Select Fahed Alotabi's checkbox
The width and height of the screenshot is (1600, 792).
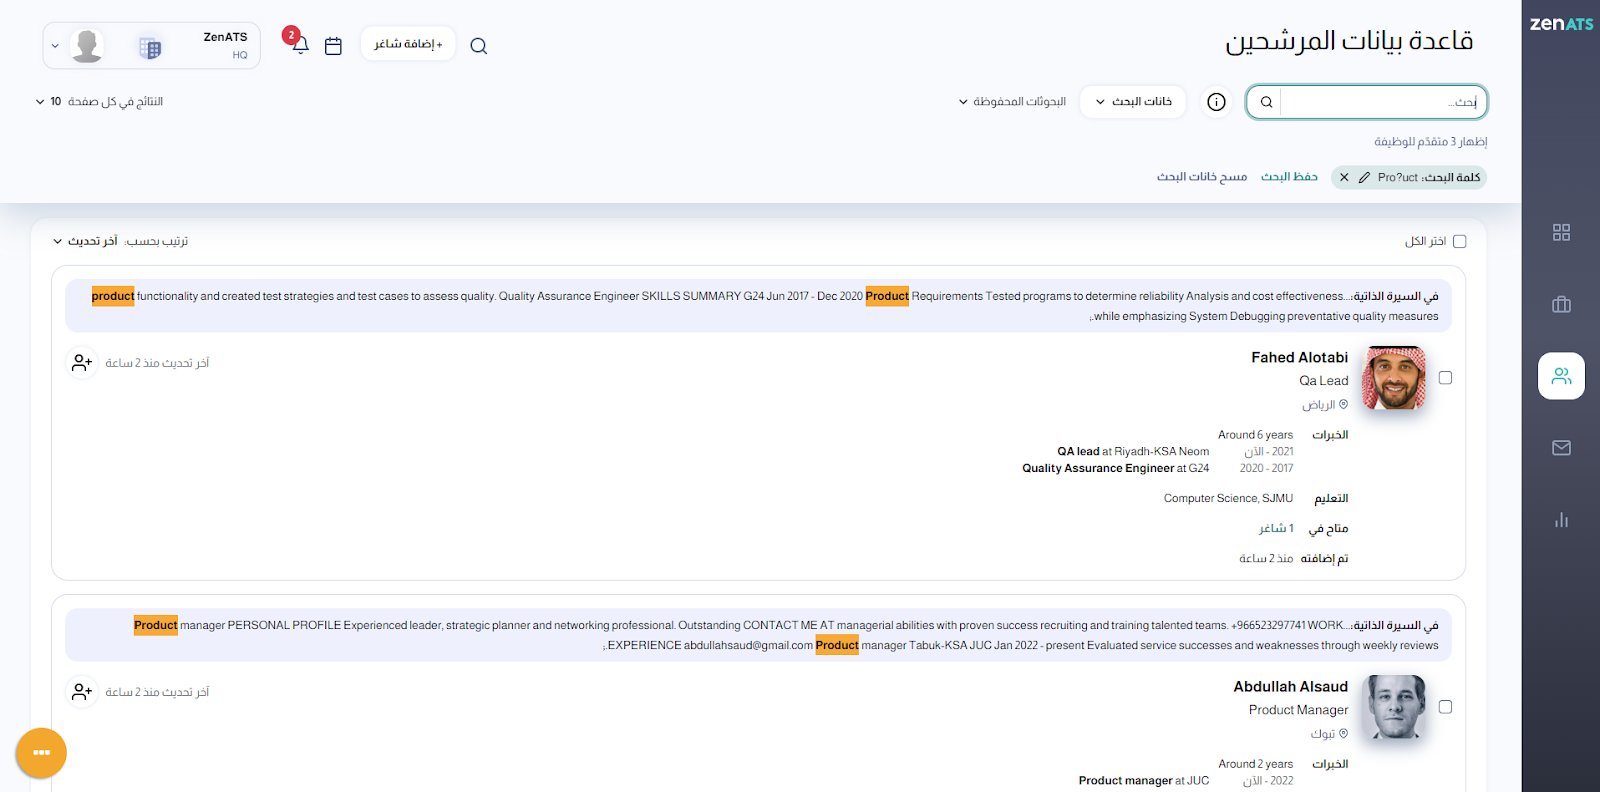tap(1445, 378)
